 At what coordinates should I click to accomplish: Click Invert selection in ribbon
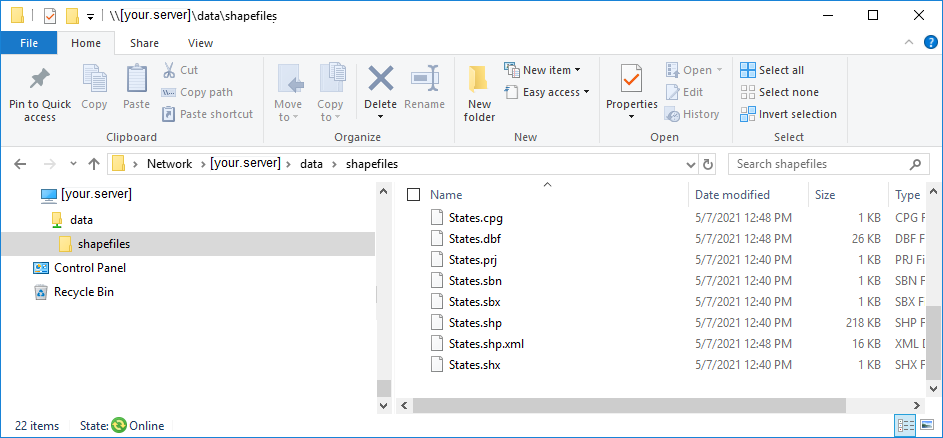point(788,114)
